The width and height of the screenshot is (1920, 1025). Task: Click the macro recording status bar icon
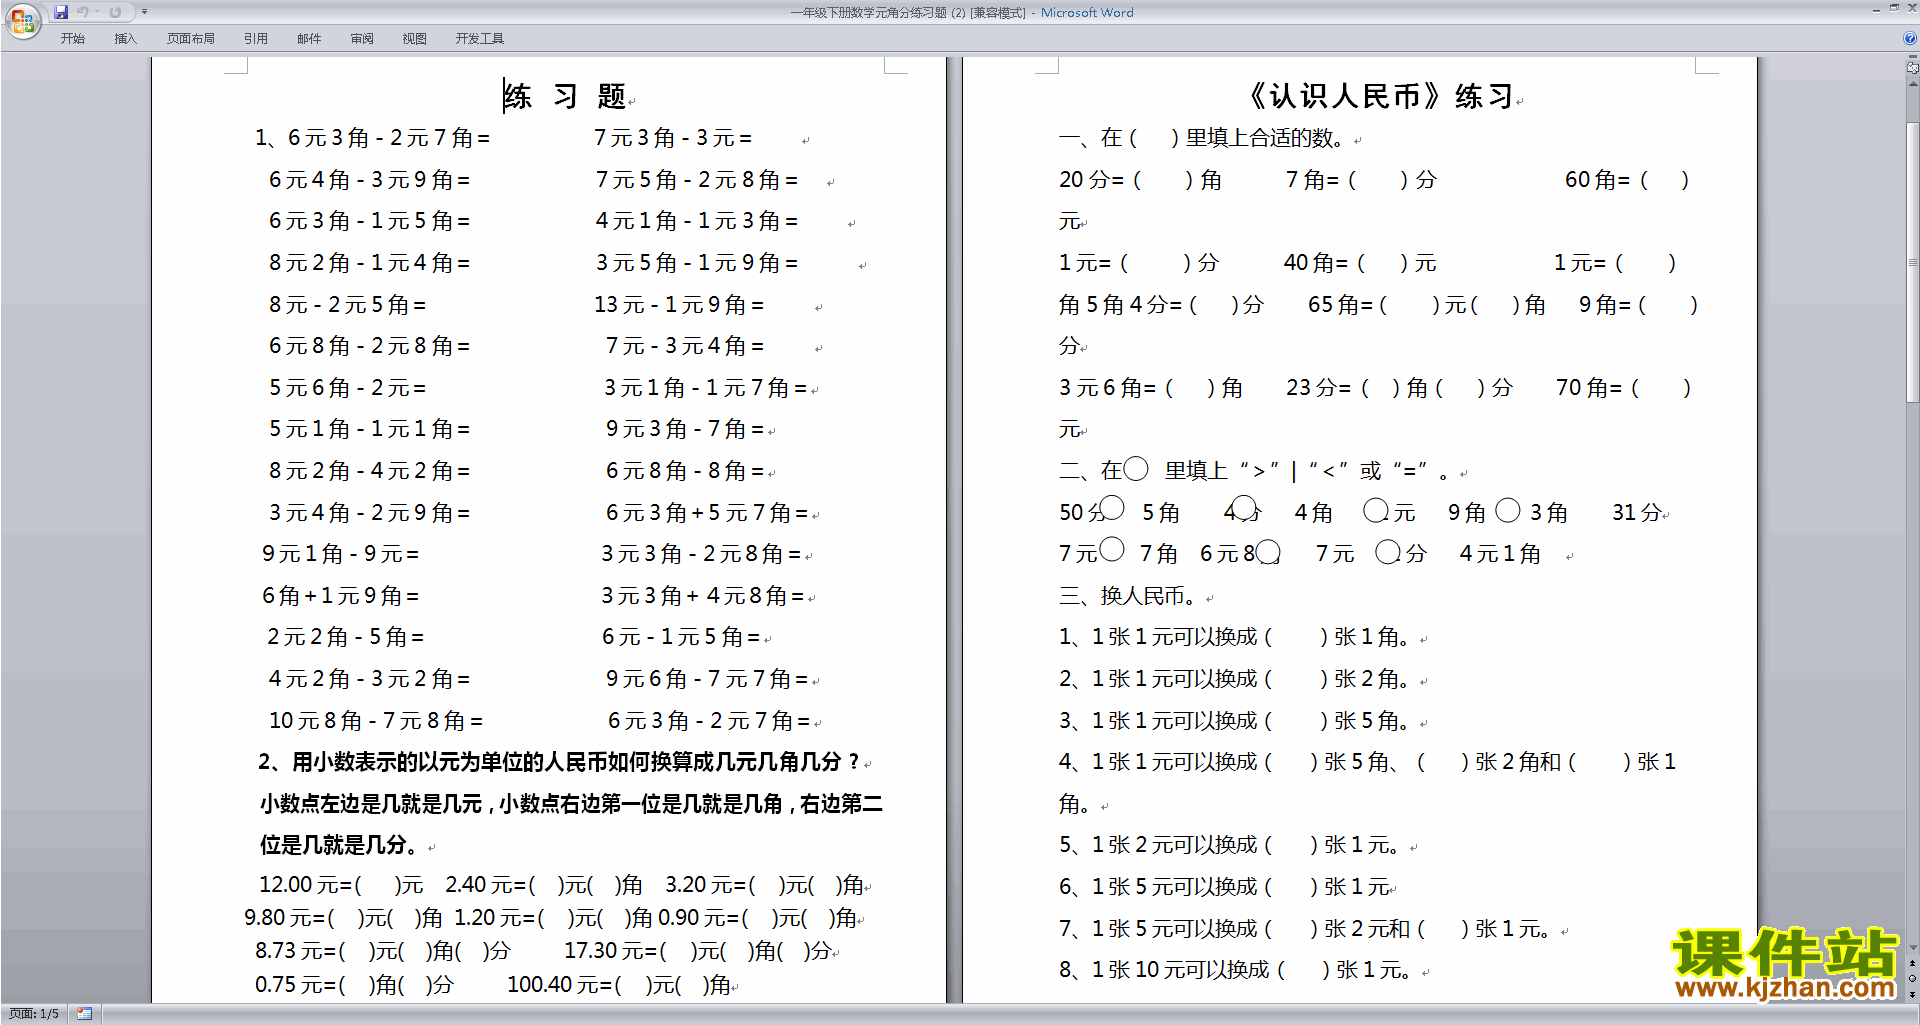click(84, 1014)
